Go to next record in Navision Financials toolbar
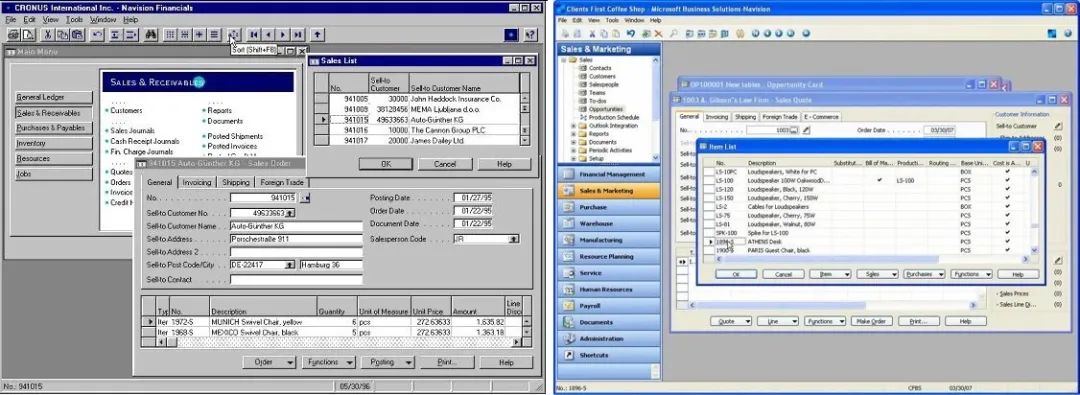The image size is (1080, 395). pos(283,34)
